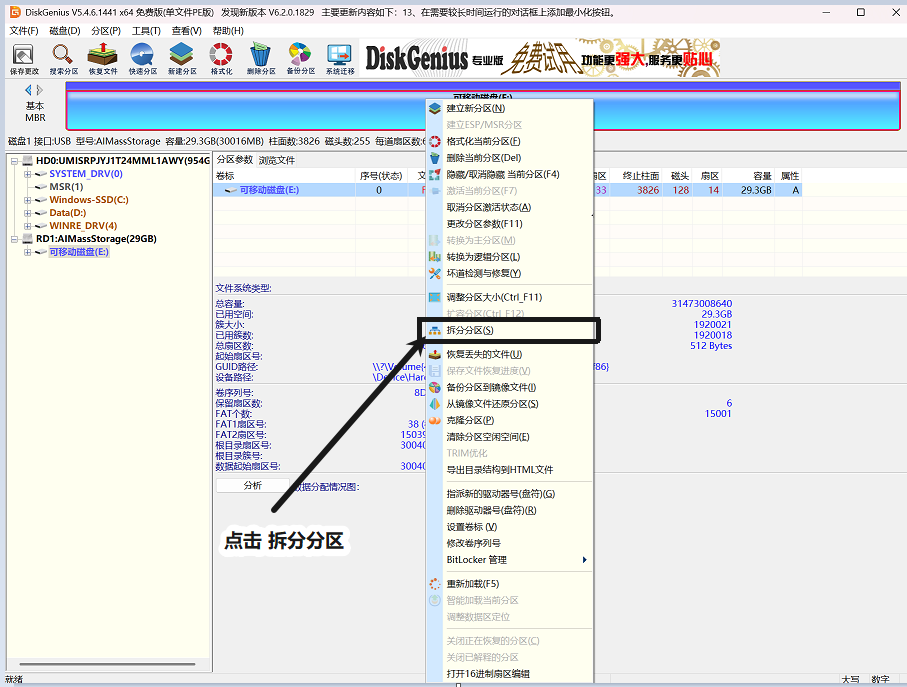Go to next disk with right arrow

coord(39,90)
